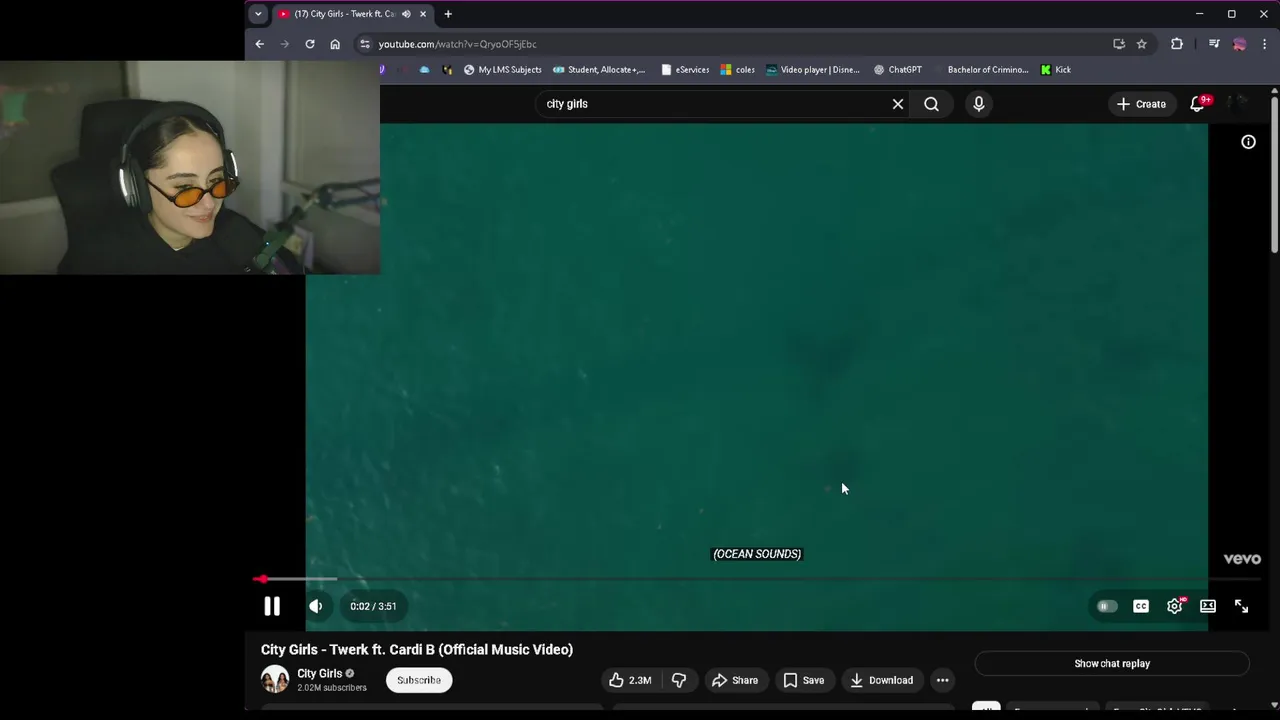Viewport: 1280px width, 720px height.
Task: Download the video
Action: coord(881,680)
